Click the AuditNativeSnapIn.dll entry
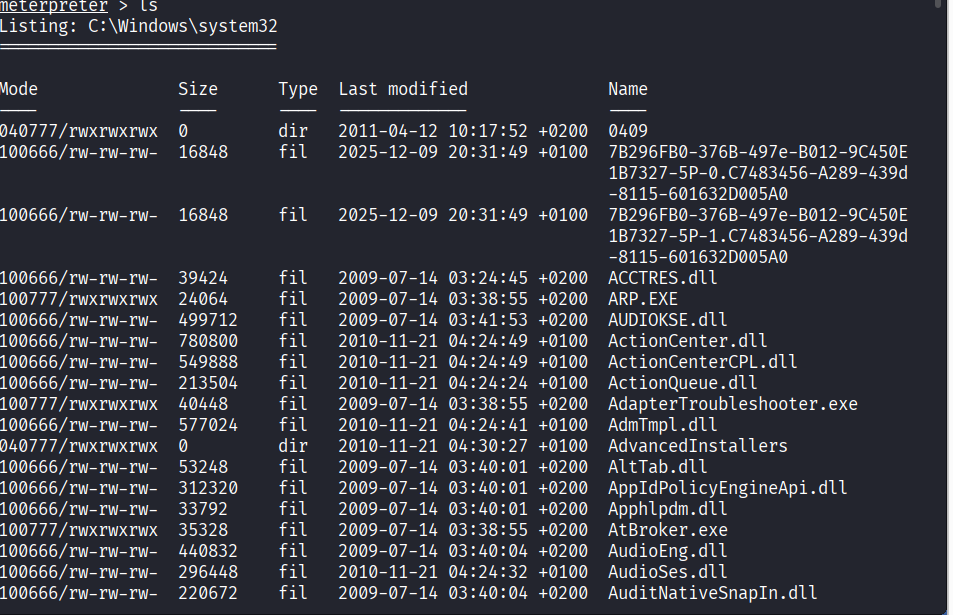953x615 pixels. 712,593
